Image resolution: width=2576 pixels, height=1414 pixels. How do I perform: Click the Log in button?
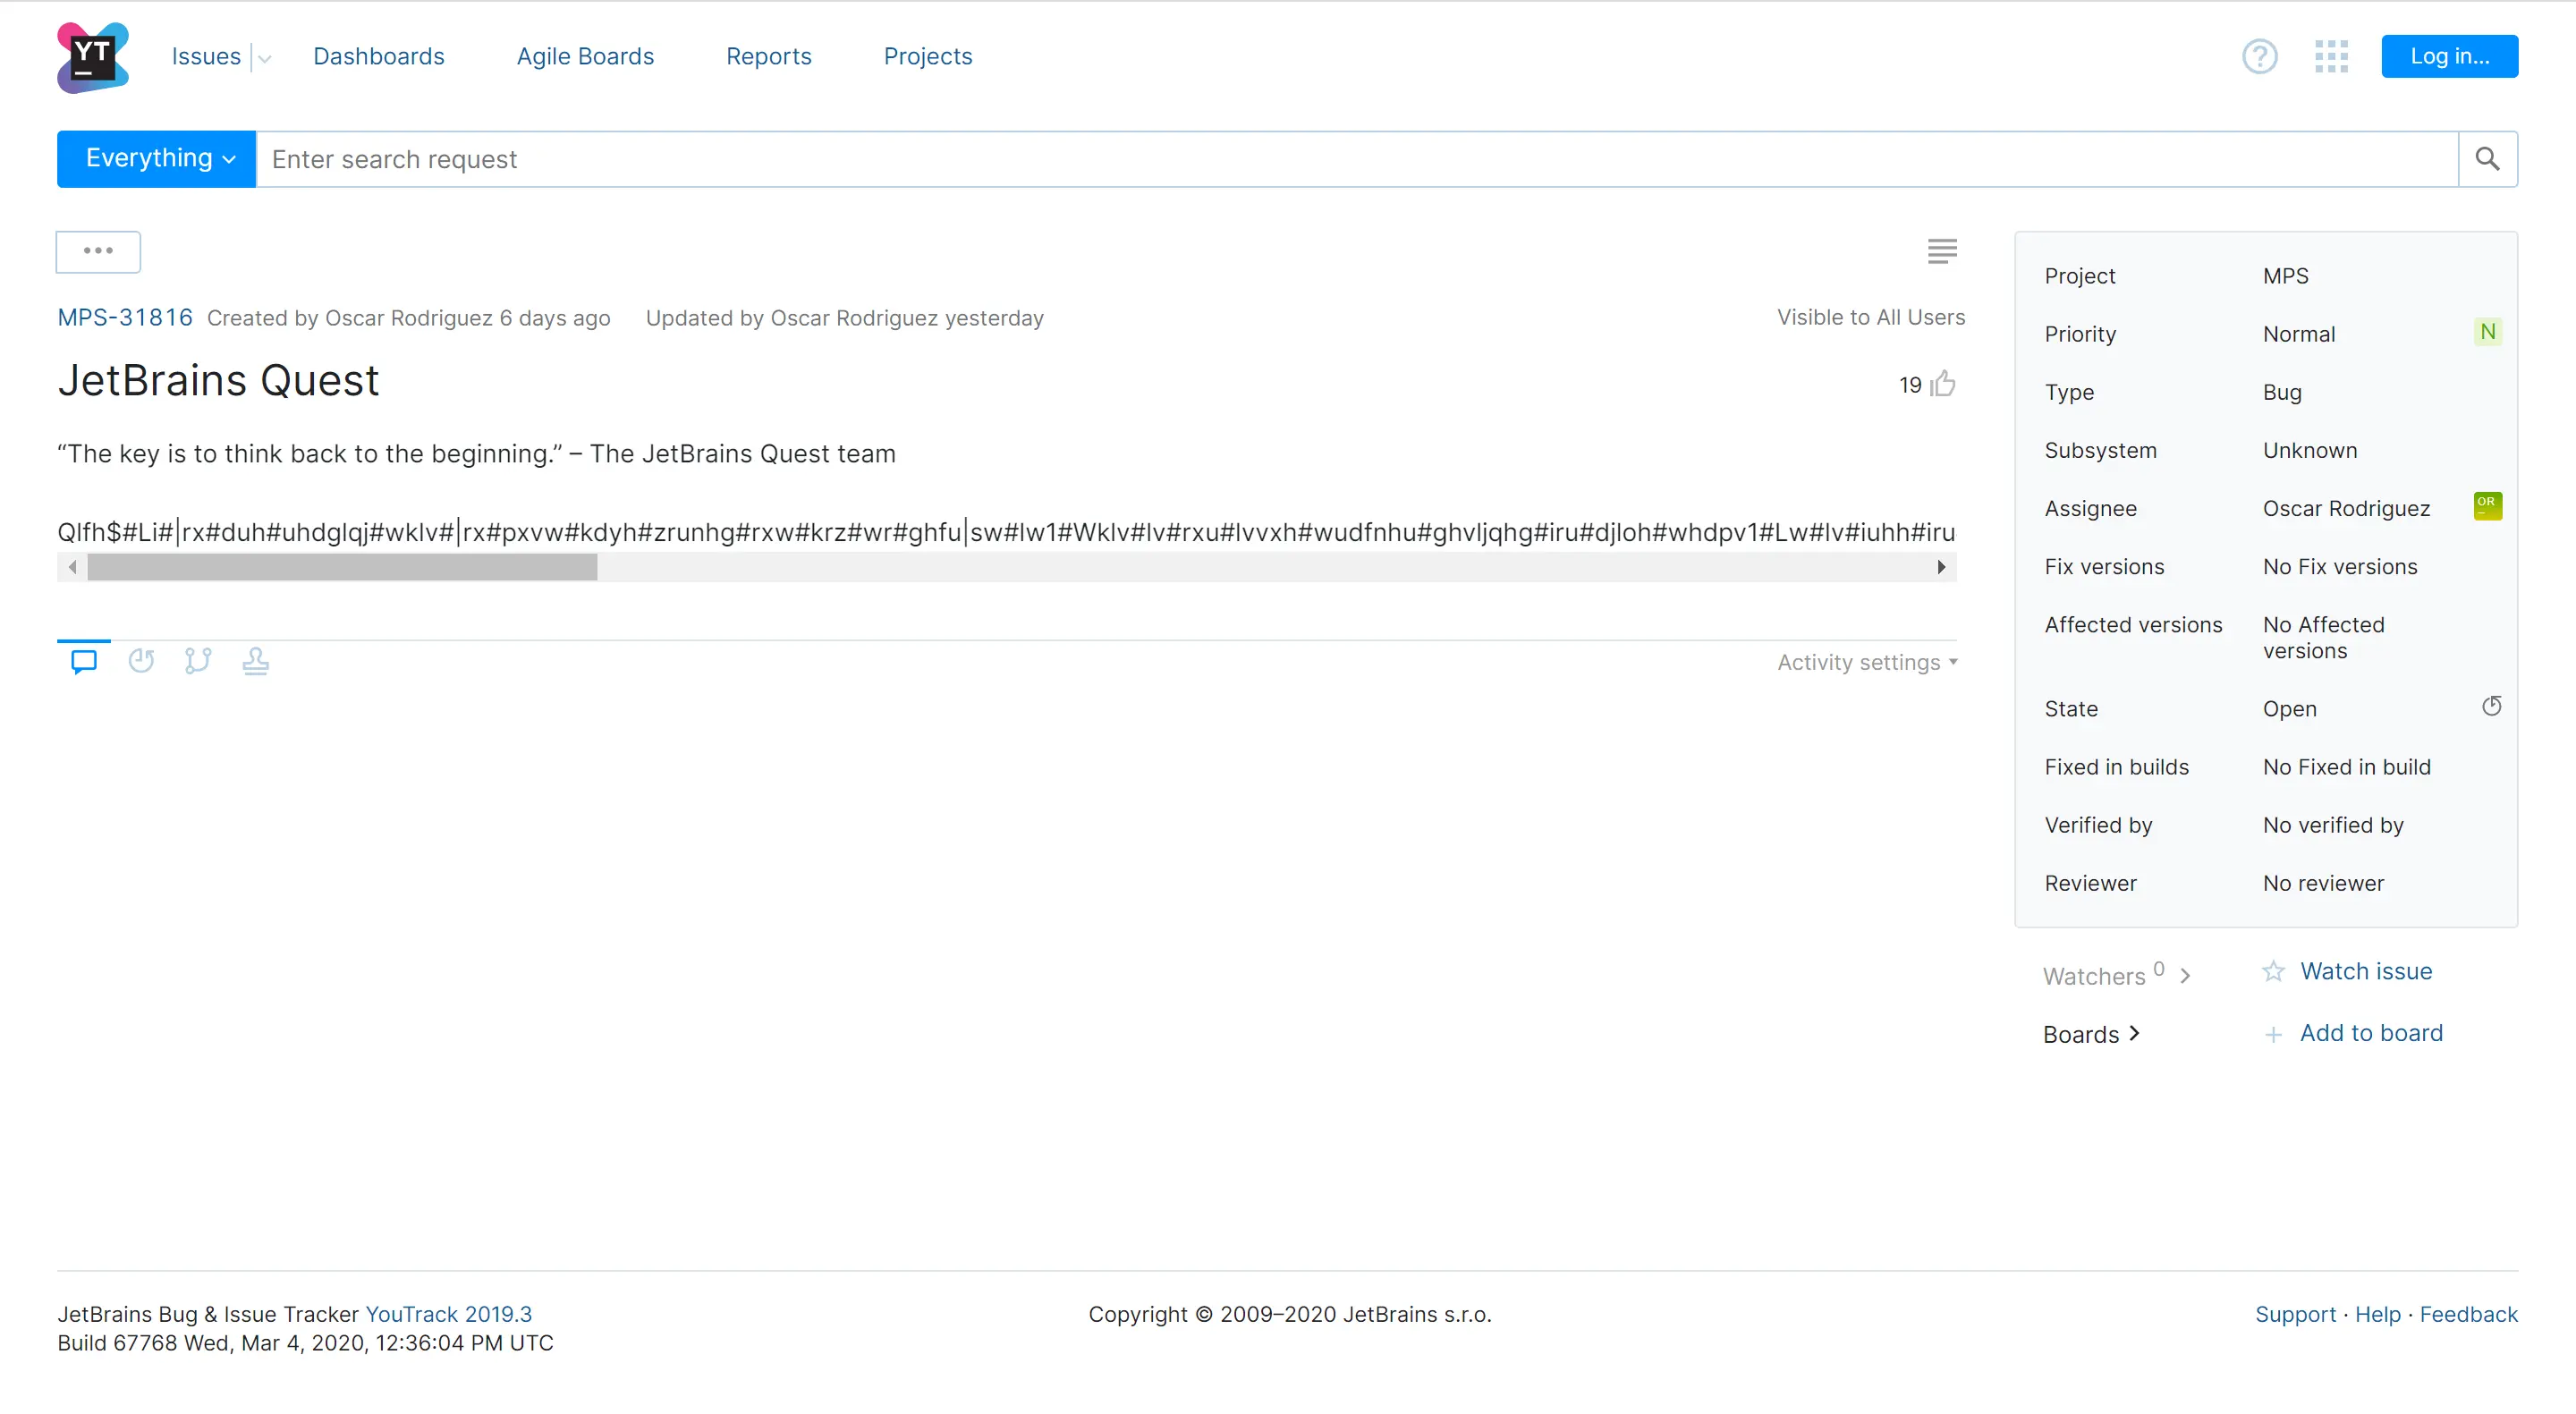click(x=2449, y=57)
